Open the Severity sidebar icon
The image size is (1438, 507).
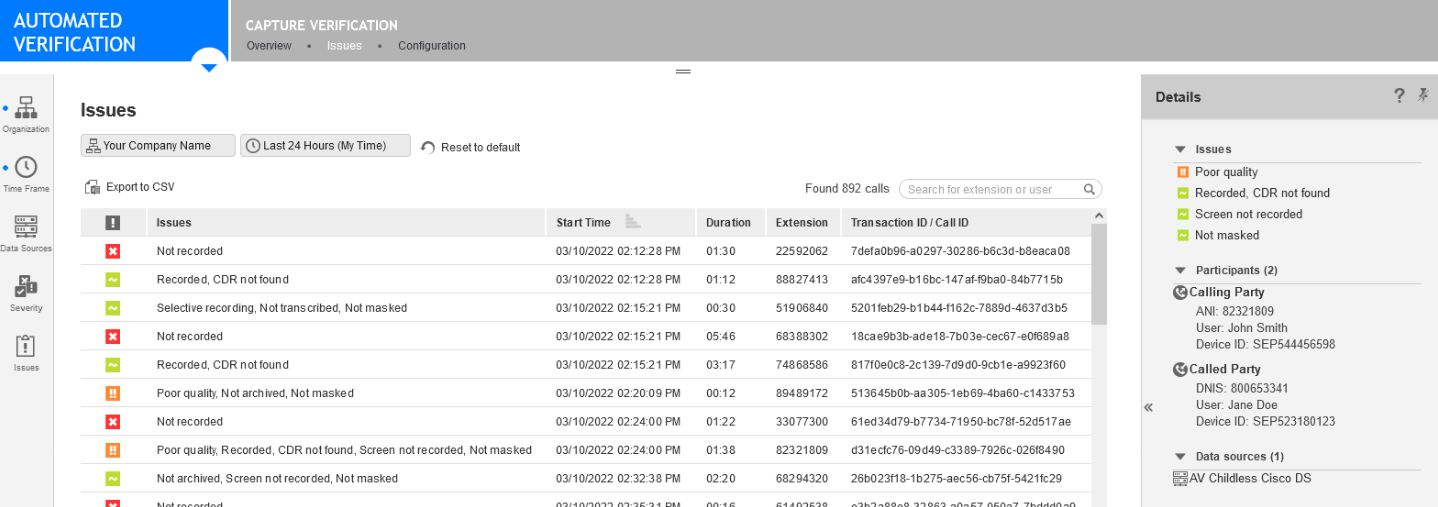pos(26,288)
